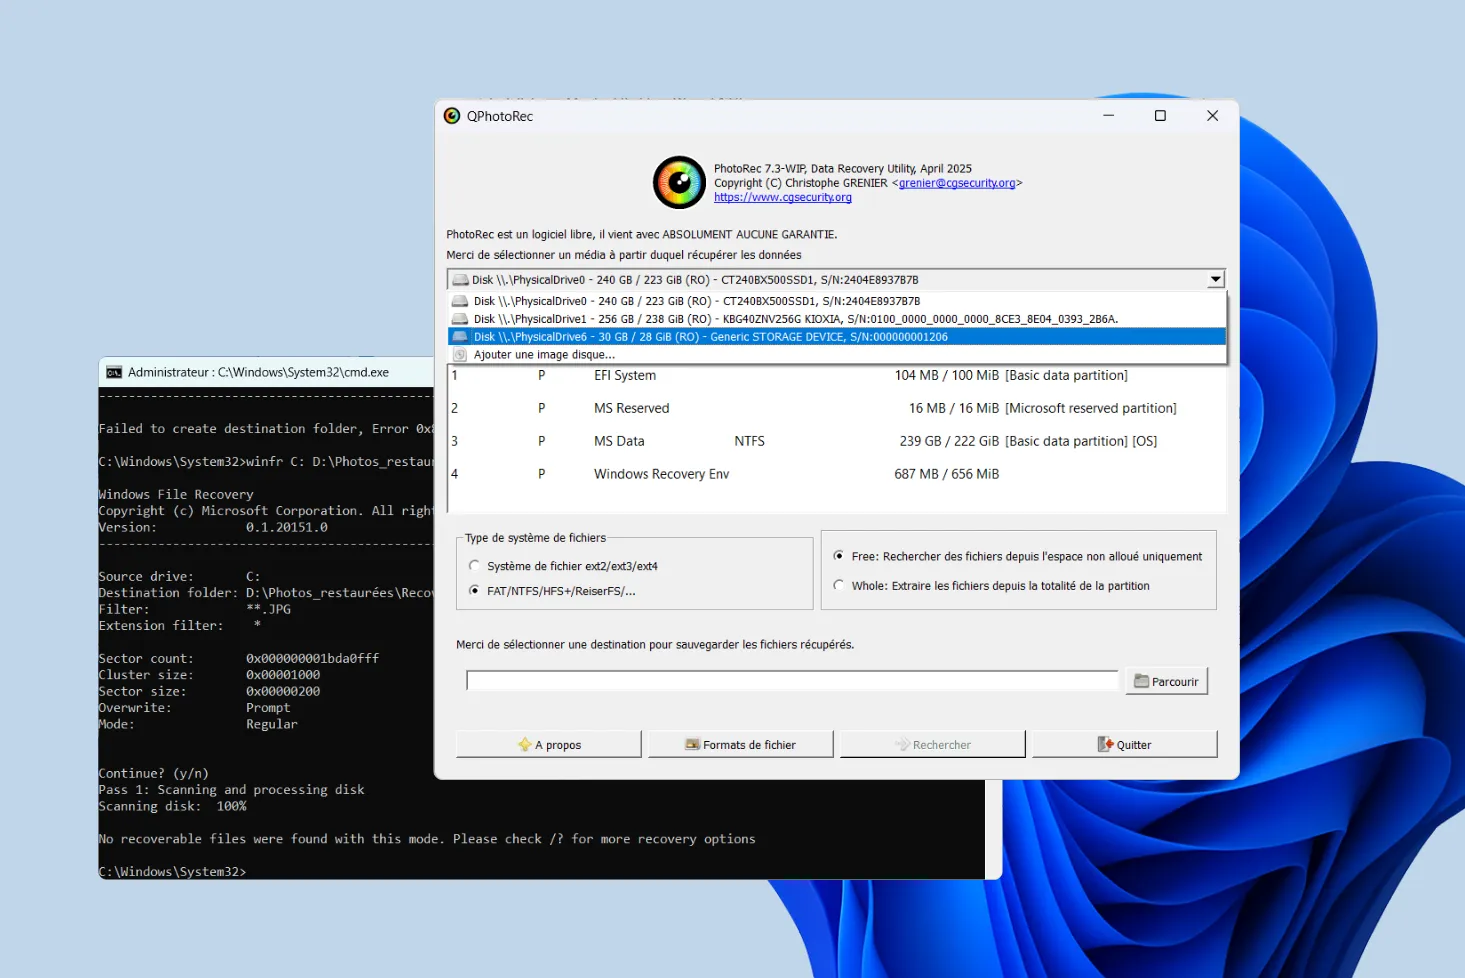Select PhysicalDrive1 256 GB KIOXIA disk
This screenshot has height=978, width=1465.
pos(837,319)
